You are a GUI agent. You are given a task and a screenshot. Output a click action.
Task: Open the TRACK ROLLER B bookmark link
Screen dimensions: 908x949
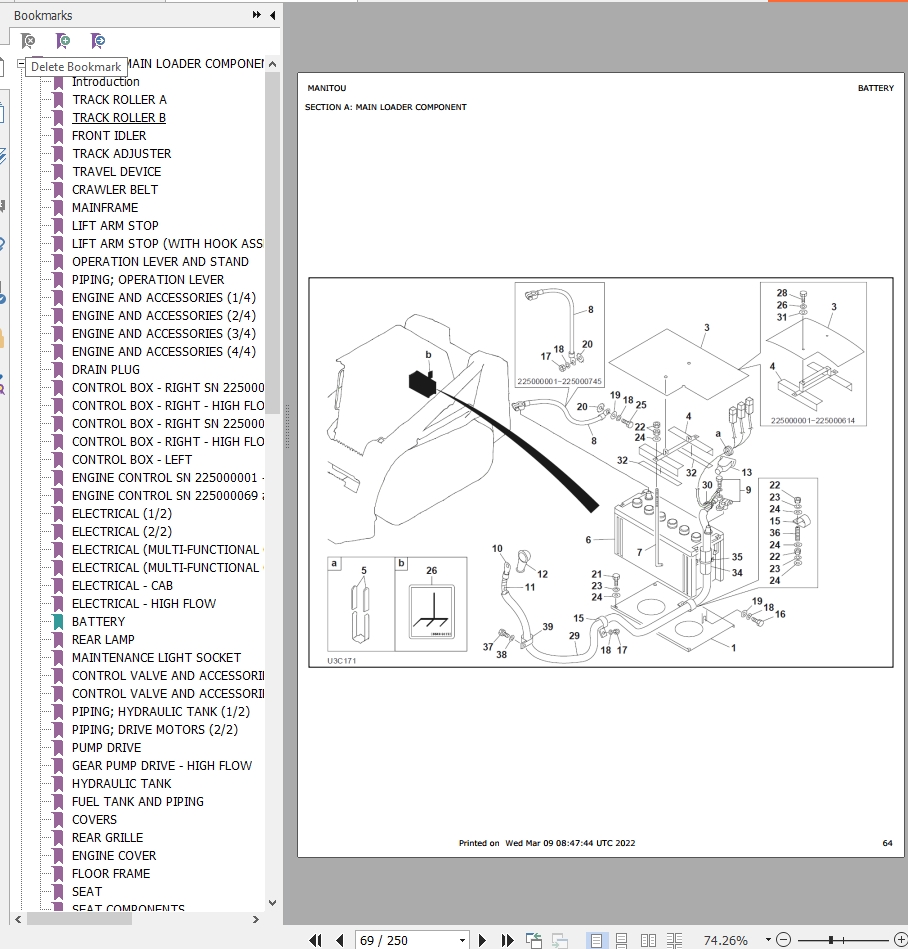118,117
